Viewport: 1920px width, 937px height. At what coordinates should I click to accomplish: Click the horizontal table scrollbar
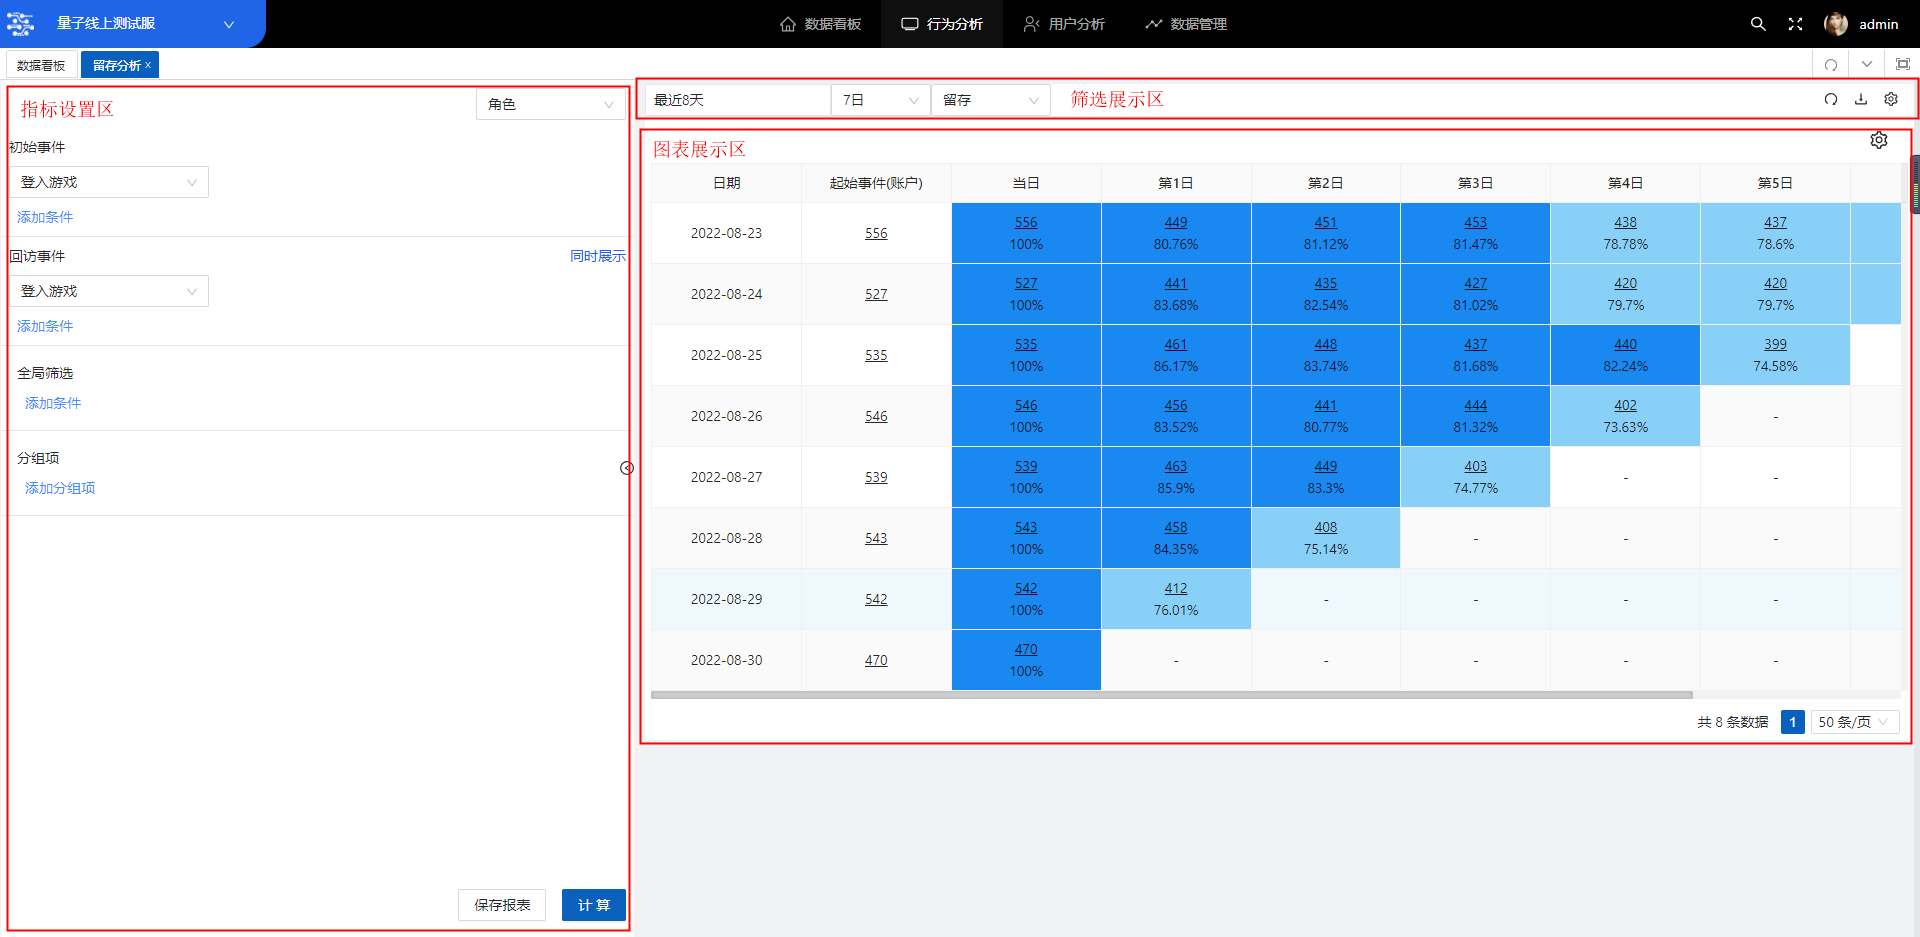click(x=1172, y=694)
